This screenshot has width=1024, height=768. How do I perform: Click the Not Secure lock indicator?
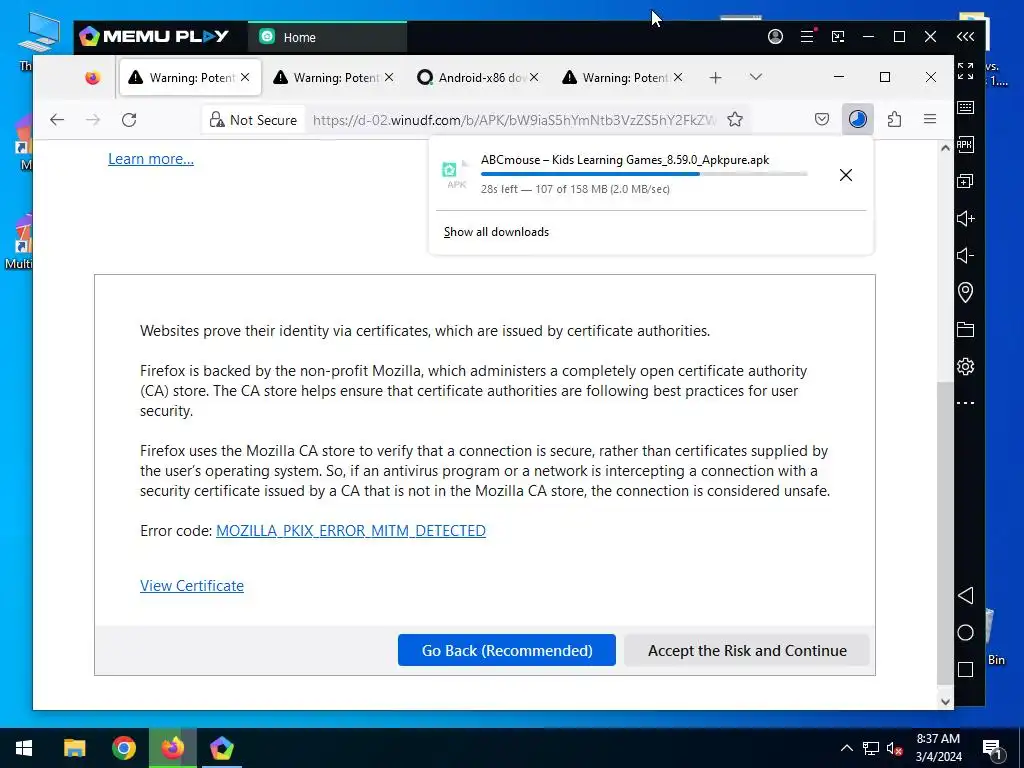[x=253, y=120]
